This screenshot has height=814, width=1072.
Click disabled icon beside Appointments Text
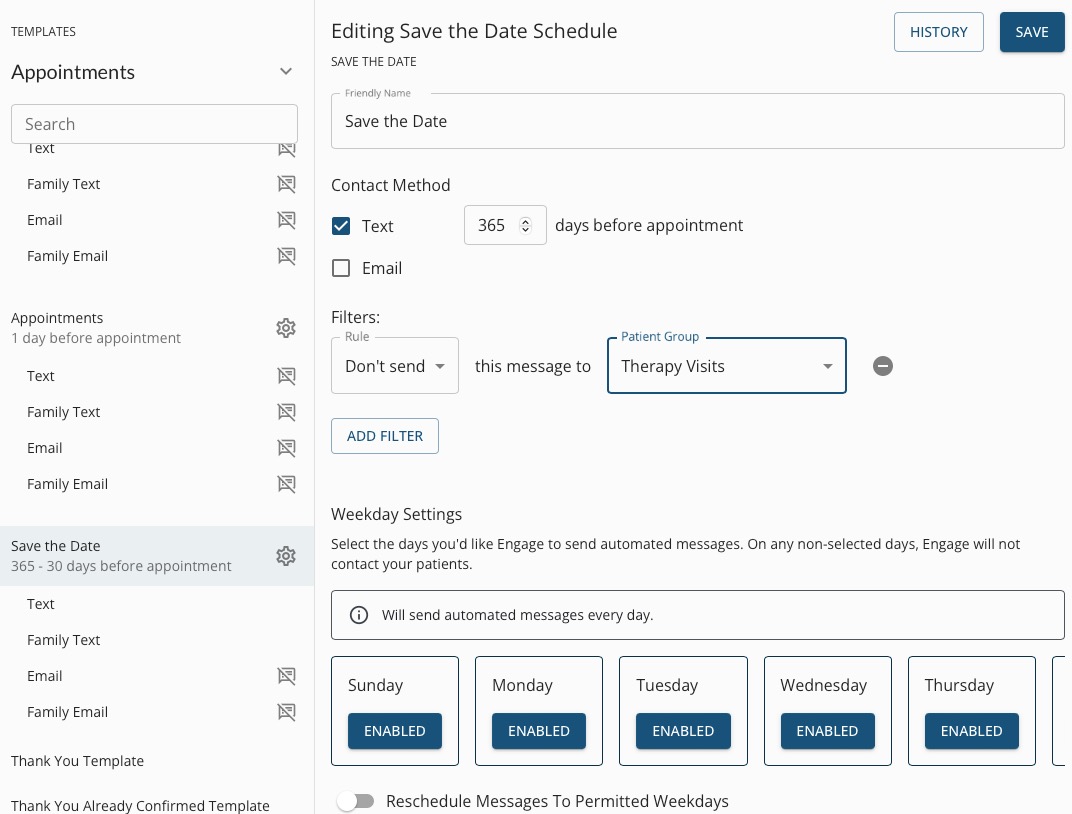[x=286, y=376]
